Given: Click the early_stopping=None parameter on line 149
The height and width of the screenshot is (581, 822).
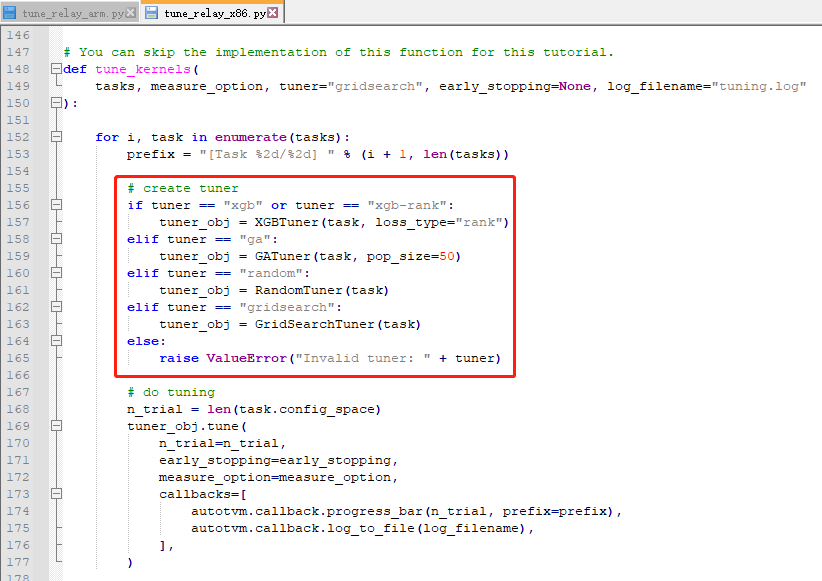Looking at the screenshot, I should click(x=515, y=87).
